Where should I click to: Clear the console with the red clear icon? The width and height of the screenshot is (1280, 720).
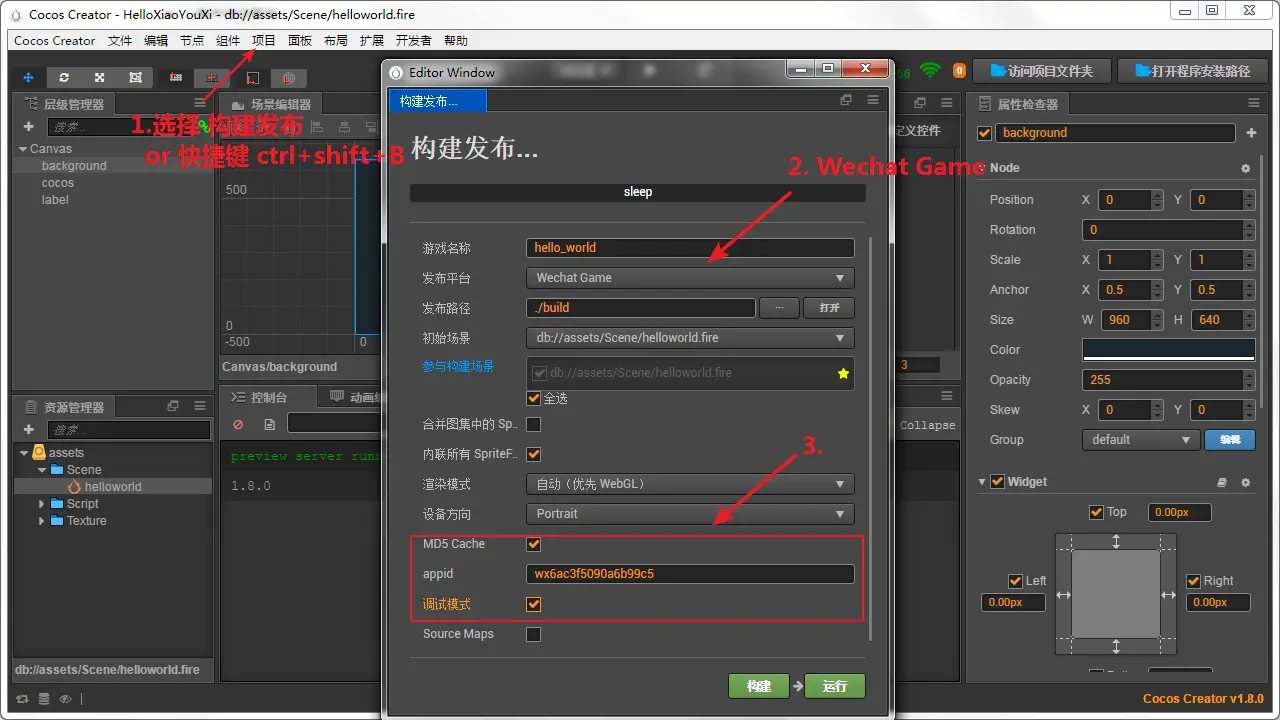238,424
